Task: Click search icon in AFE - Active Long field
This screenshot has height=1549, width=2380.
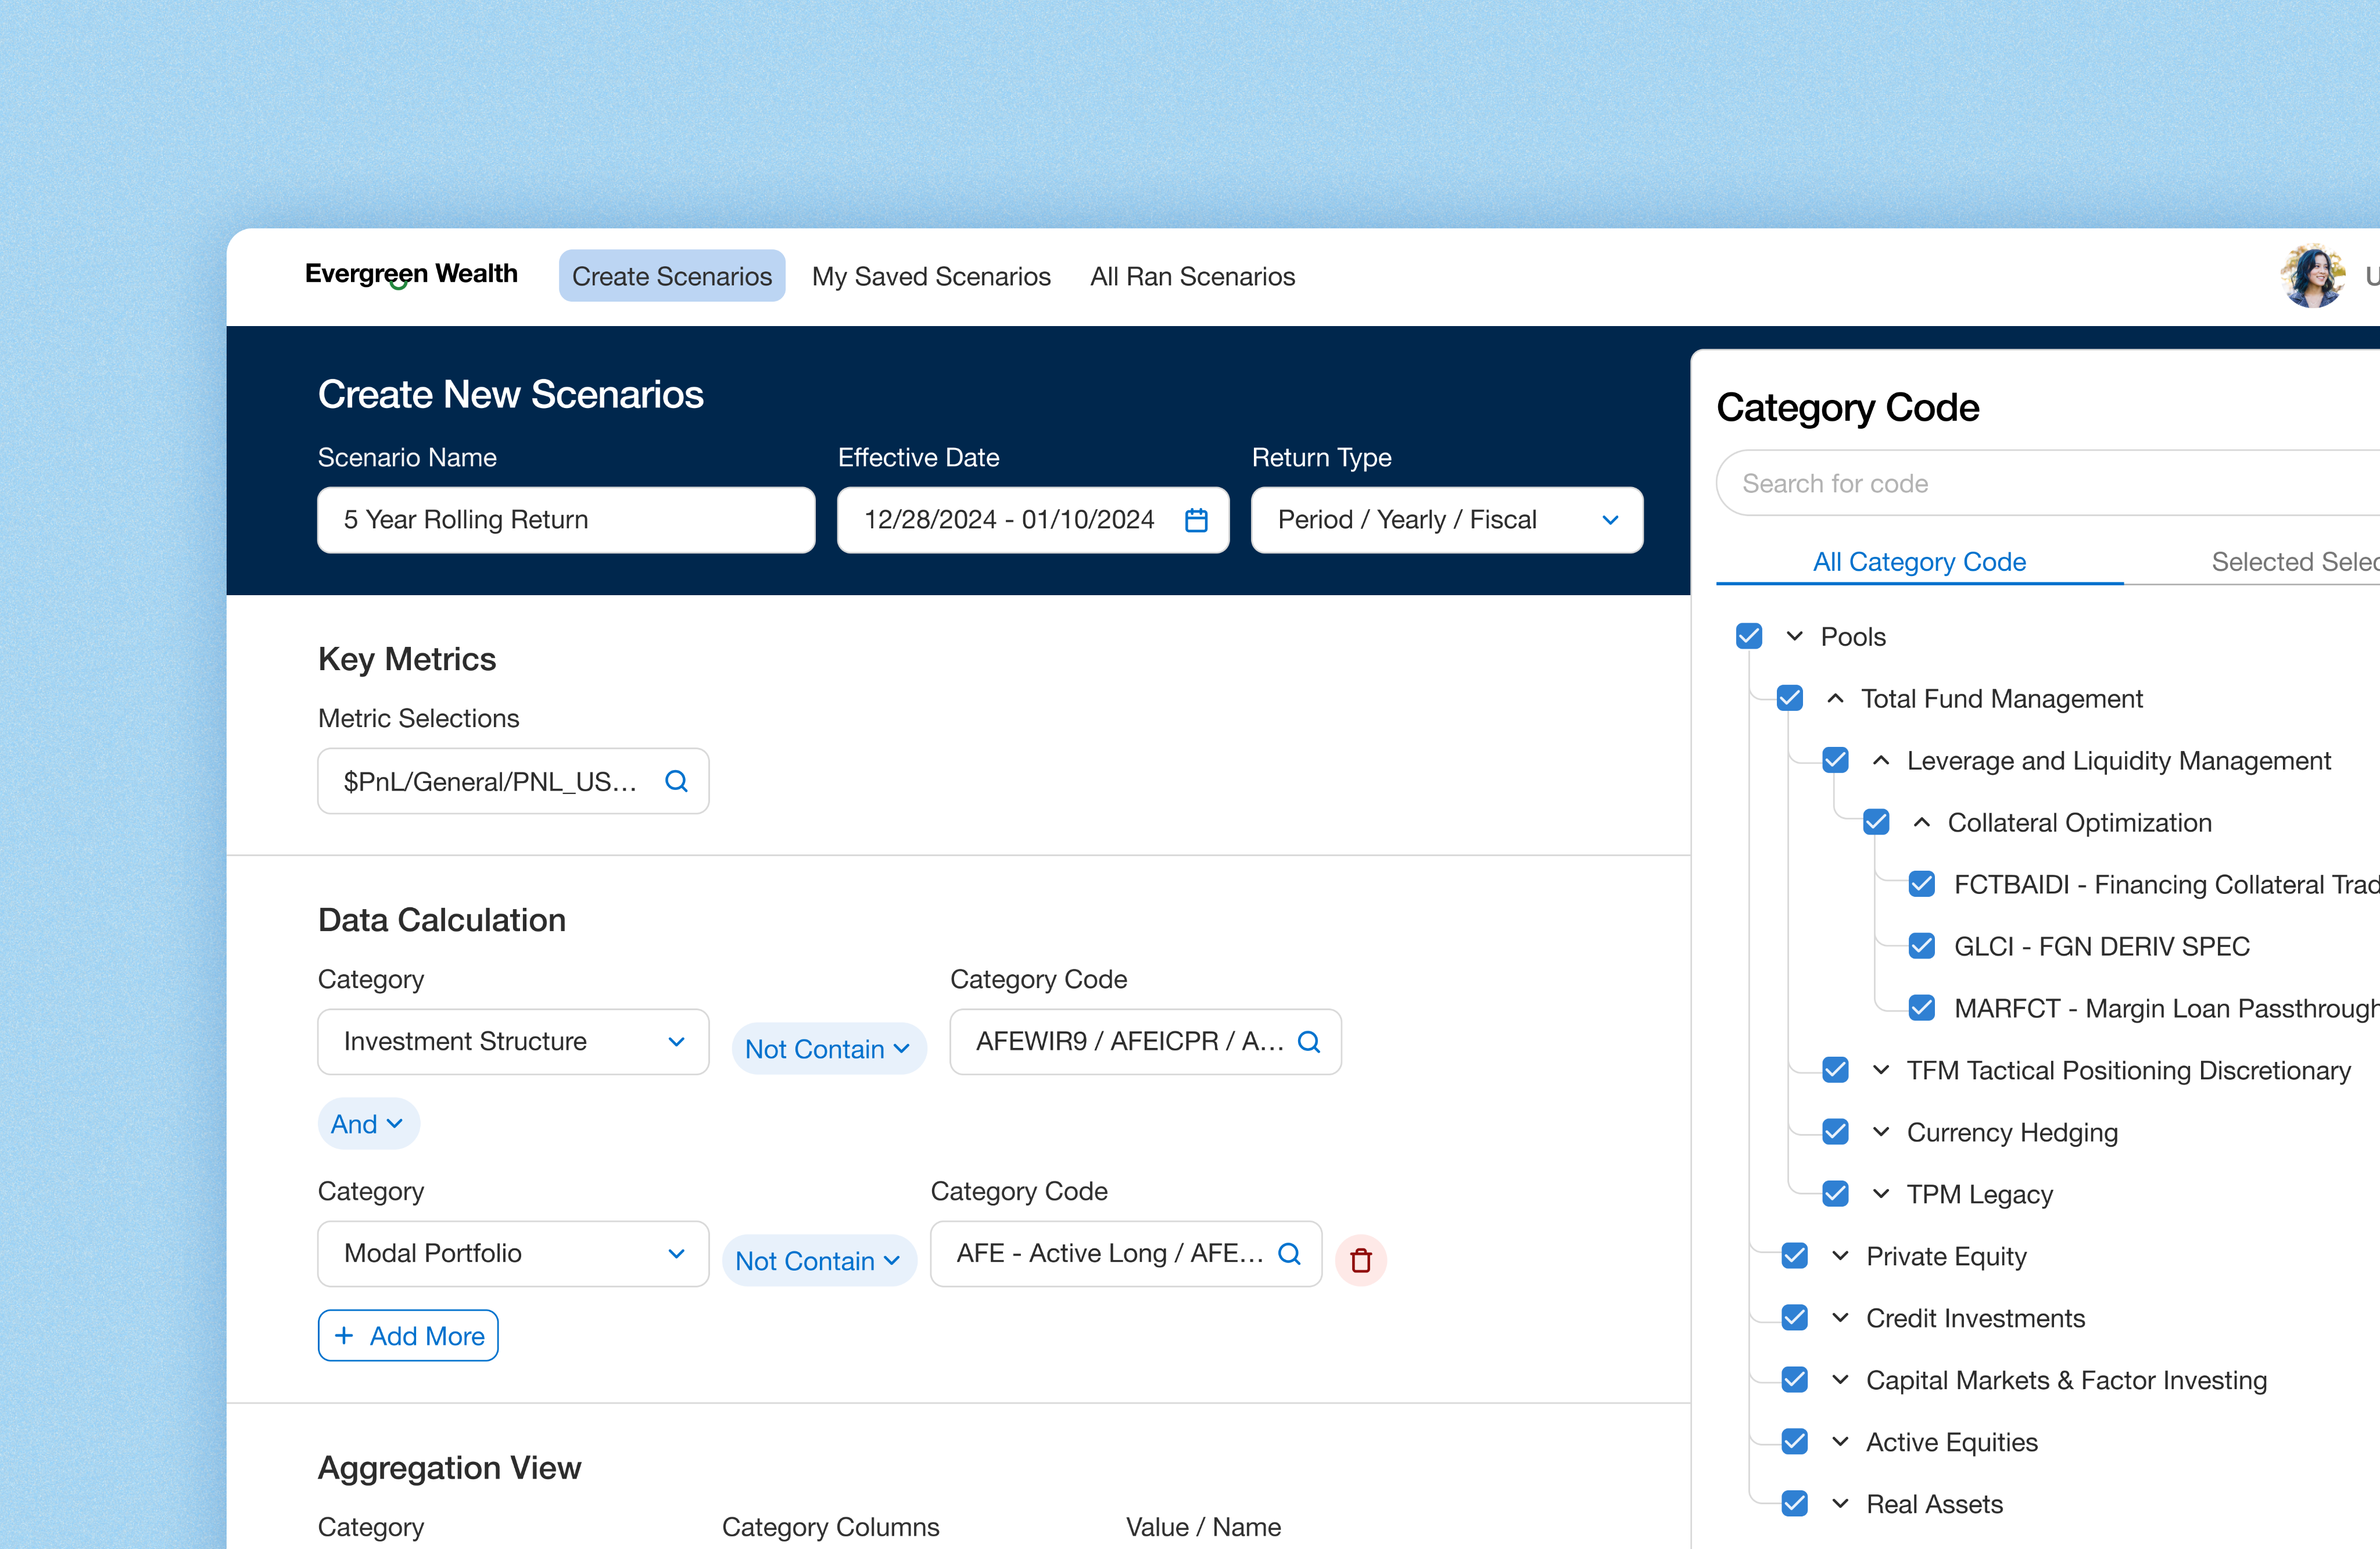Action: pos(1289,1254)
